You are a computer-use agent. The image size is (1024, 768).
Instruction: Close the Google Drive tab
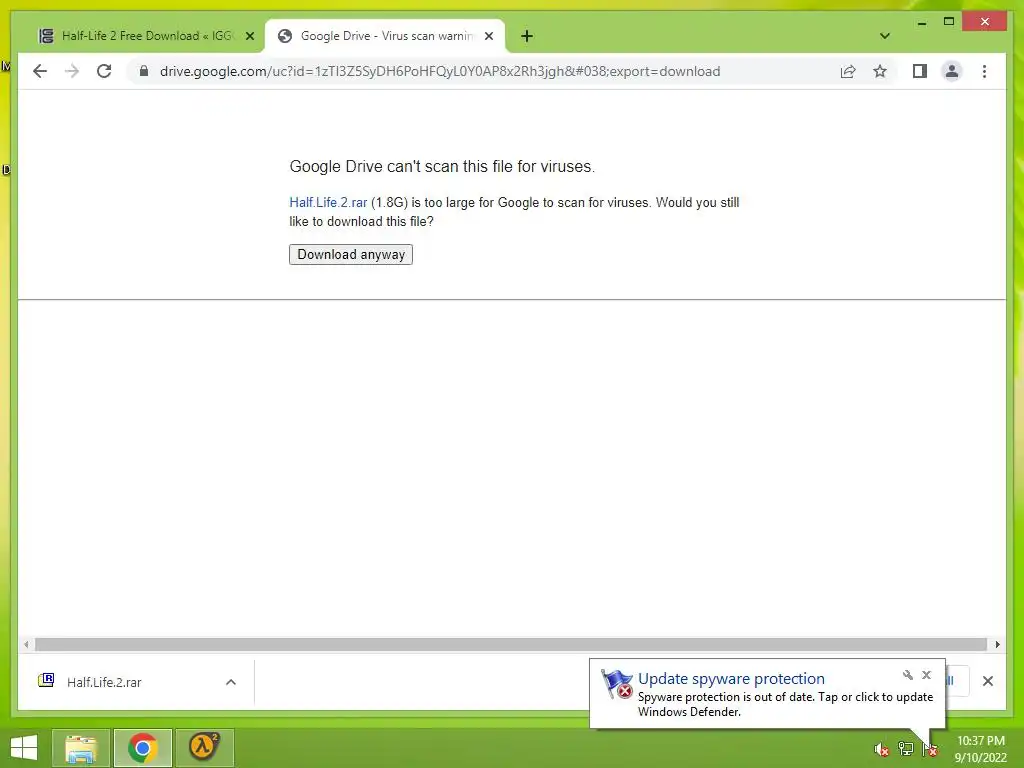pos(488,36)
